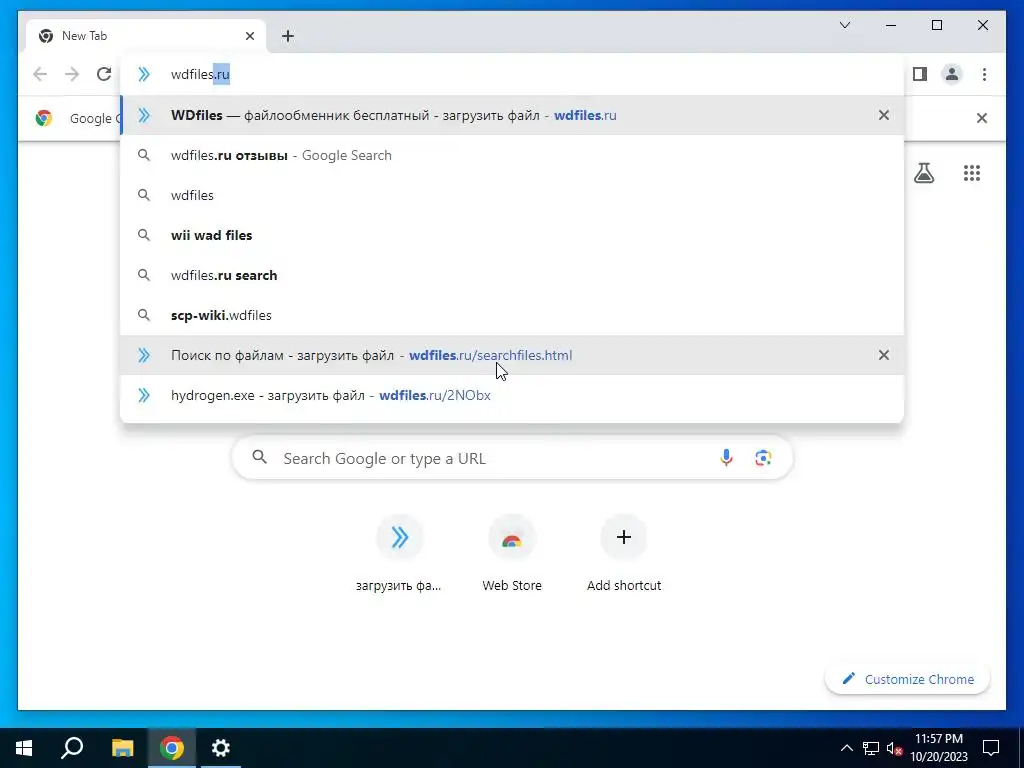The width and height of the screenshot is (1024, 768).
Task: Click the Chrome taskbar icon
Action: pos(172,748)
